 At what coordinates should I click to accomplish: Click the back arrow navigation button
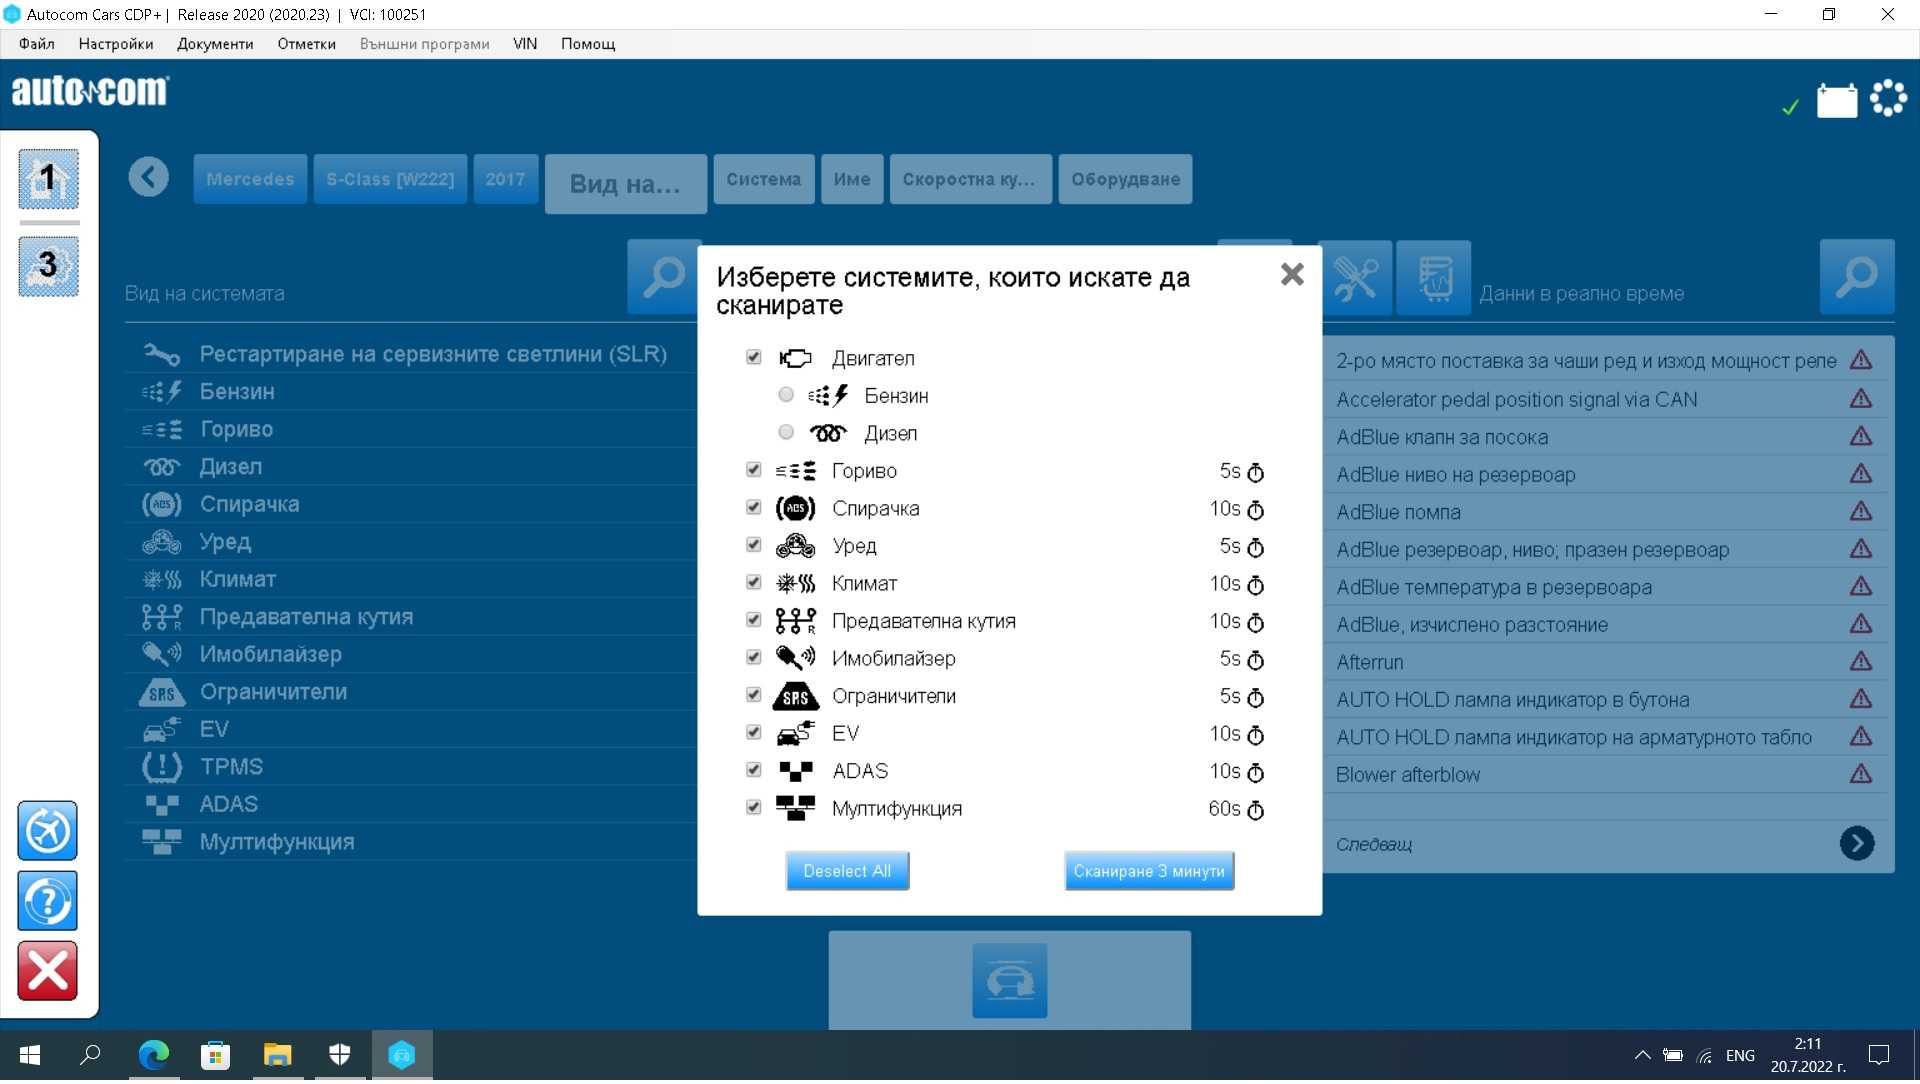(x=148, y=178)
